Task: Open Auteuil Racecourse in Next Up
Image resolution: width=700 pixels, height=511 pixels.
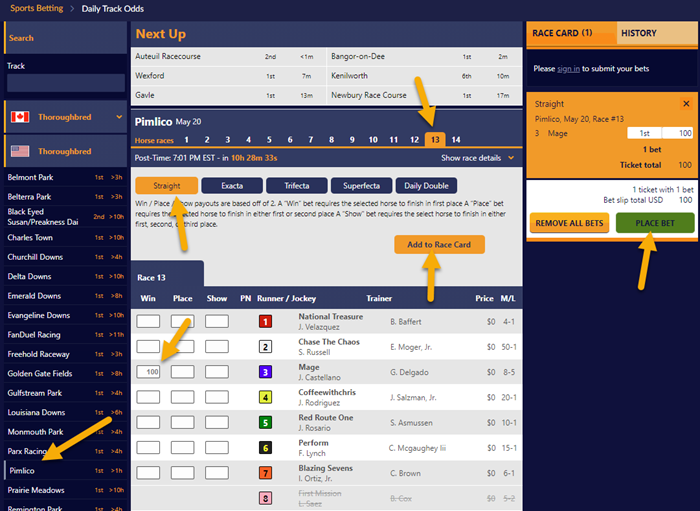Action: [x=229, y=57]
